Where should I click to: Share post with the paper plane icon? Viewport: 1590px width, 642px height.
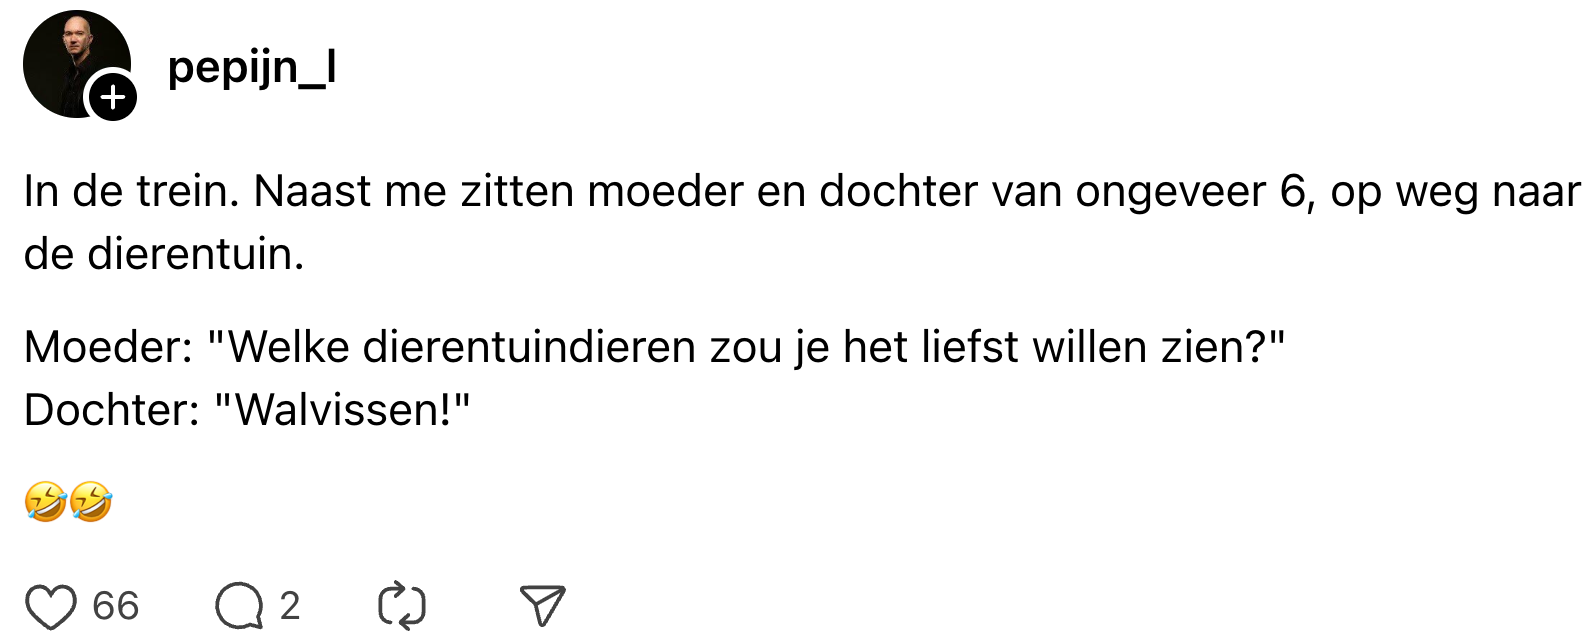tap(543, 606)
